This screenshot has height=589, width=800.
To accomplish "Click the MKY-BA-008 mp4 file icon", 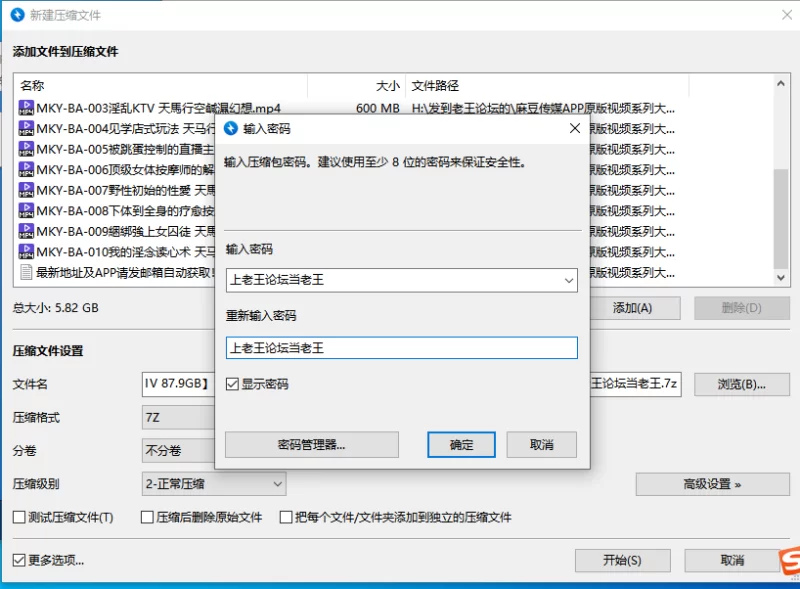I will coord(26,210).
